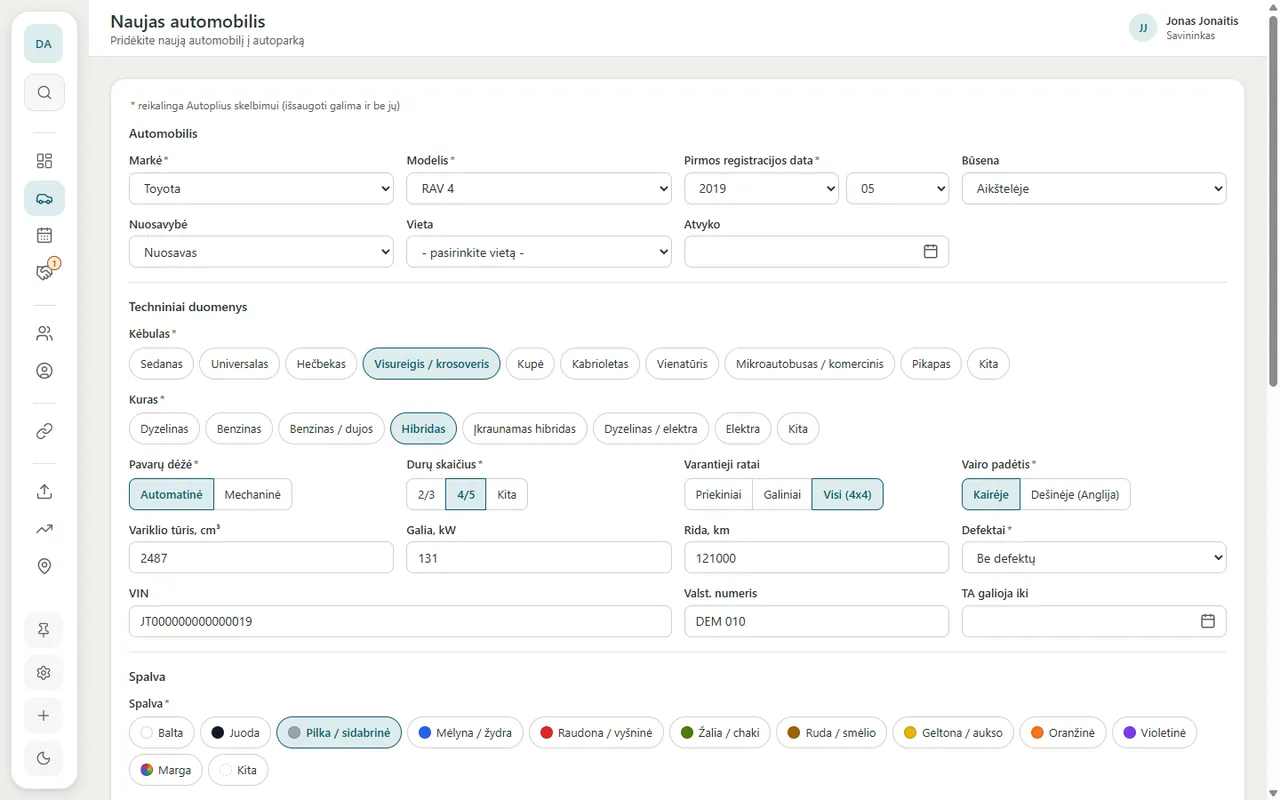
Task: Open the map pin icon in sidebar
Action: pyautogui.click(x=44, y=566)
